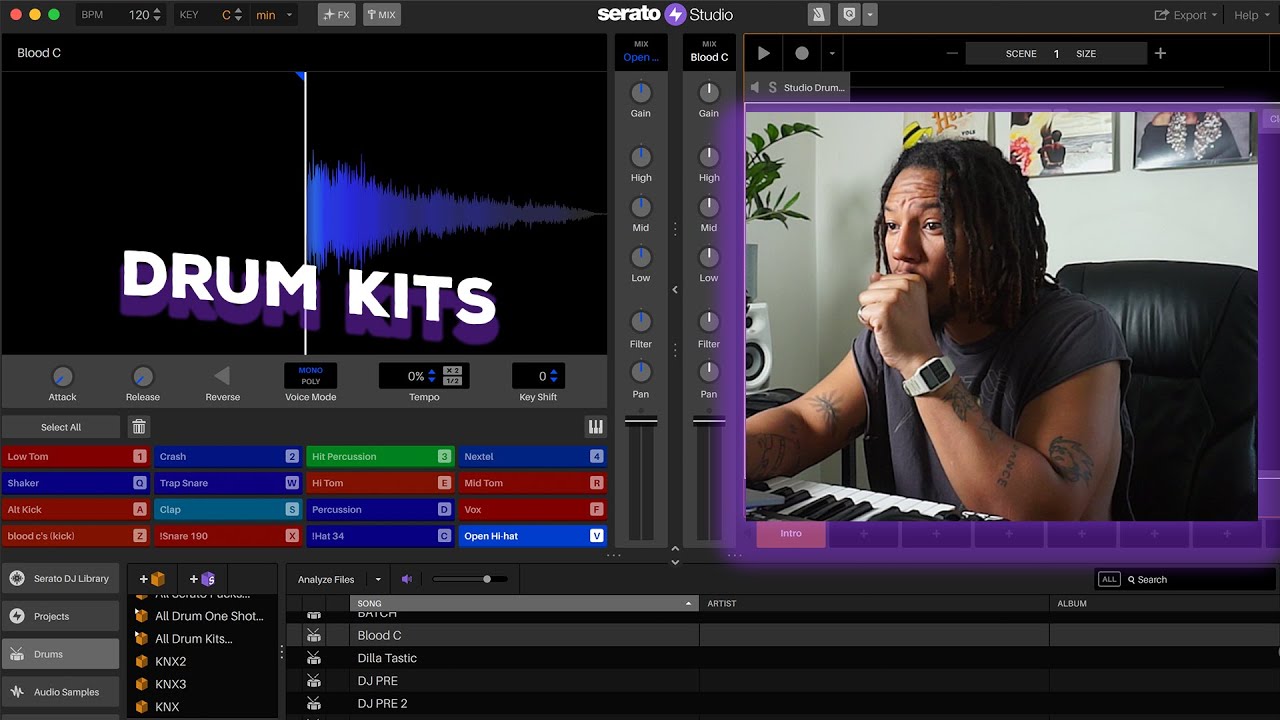This screenshot has width=1280, height=720.
Task: Adjust the preview volume slider
Action: click(x=470, y=579)
